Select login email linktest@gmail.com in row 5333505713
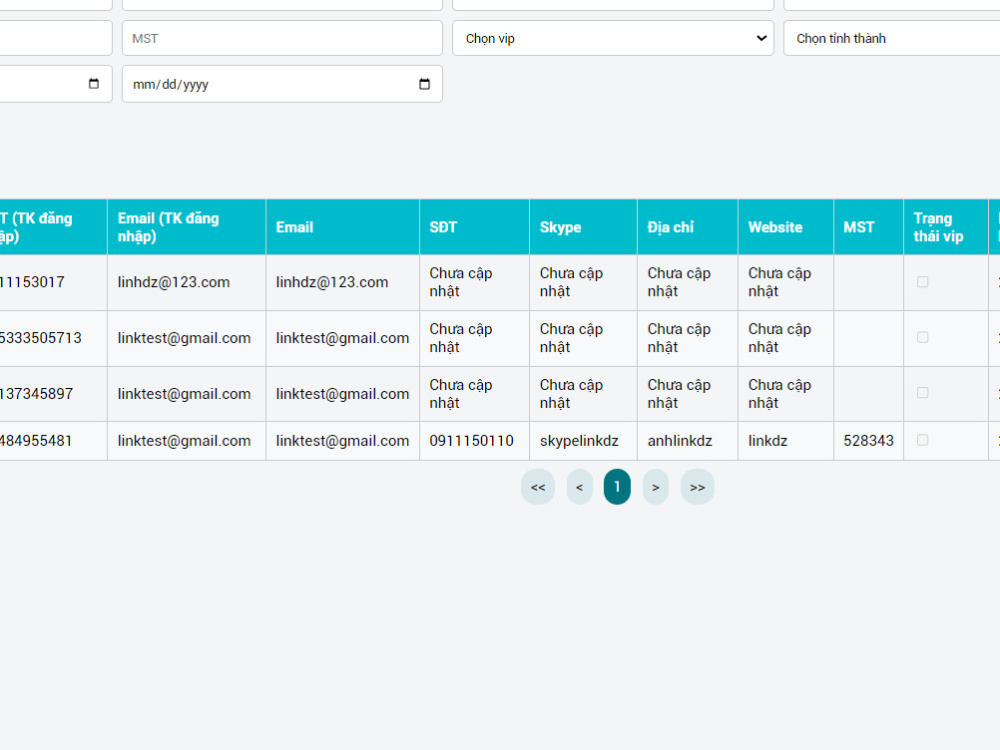 pyautogui.click(x=184, y=338)
